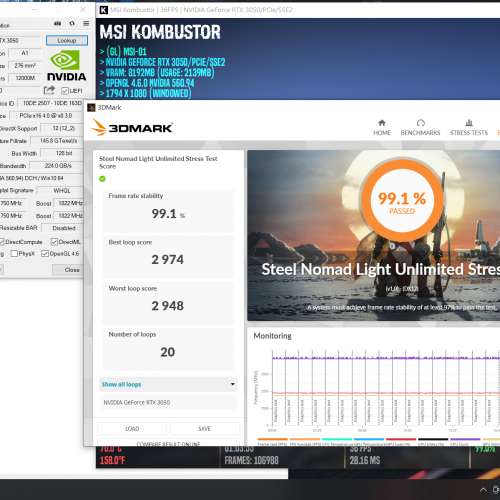Click the NVIDIA logo in GPU-Z
This screenshot has width=500, height=500.
click(x=66, y=65)
